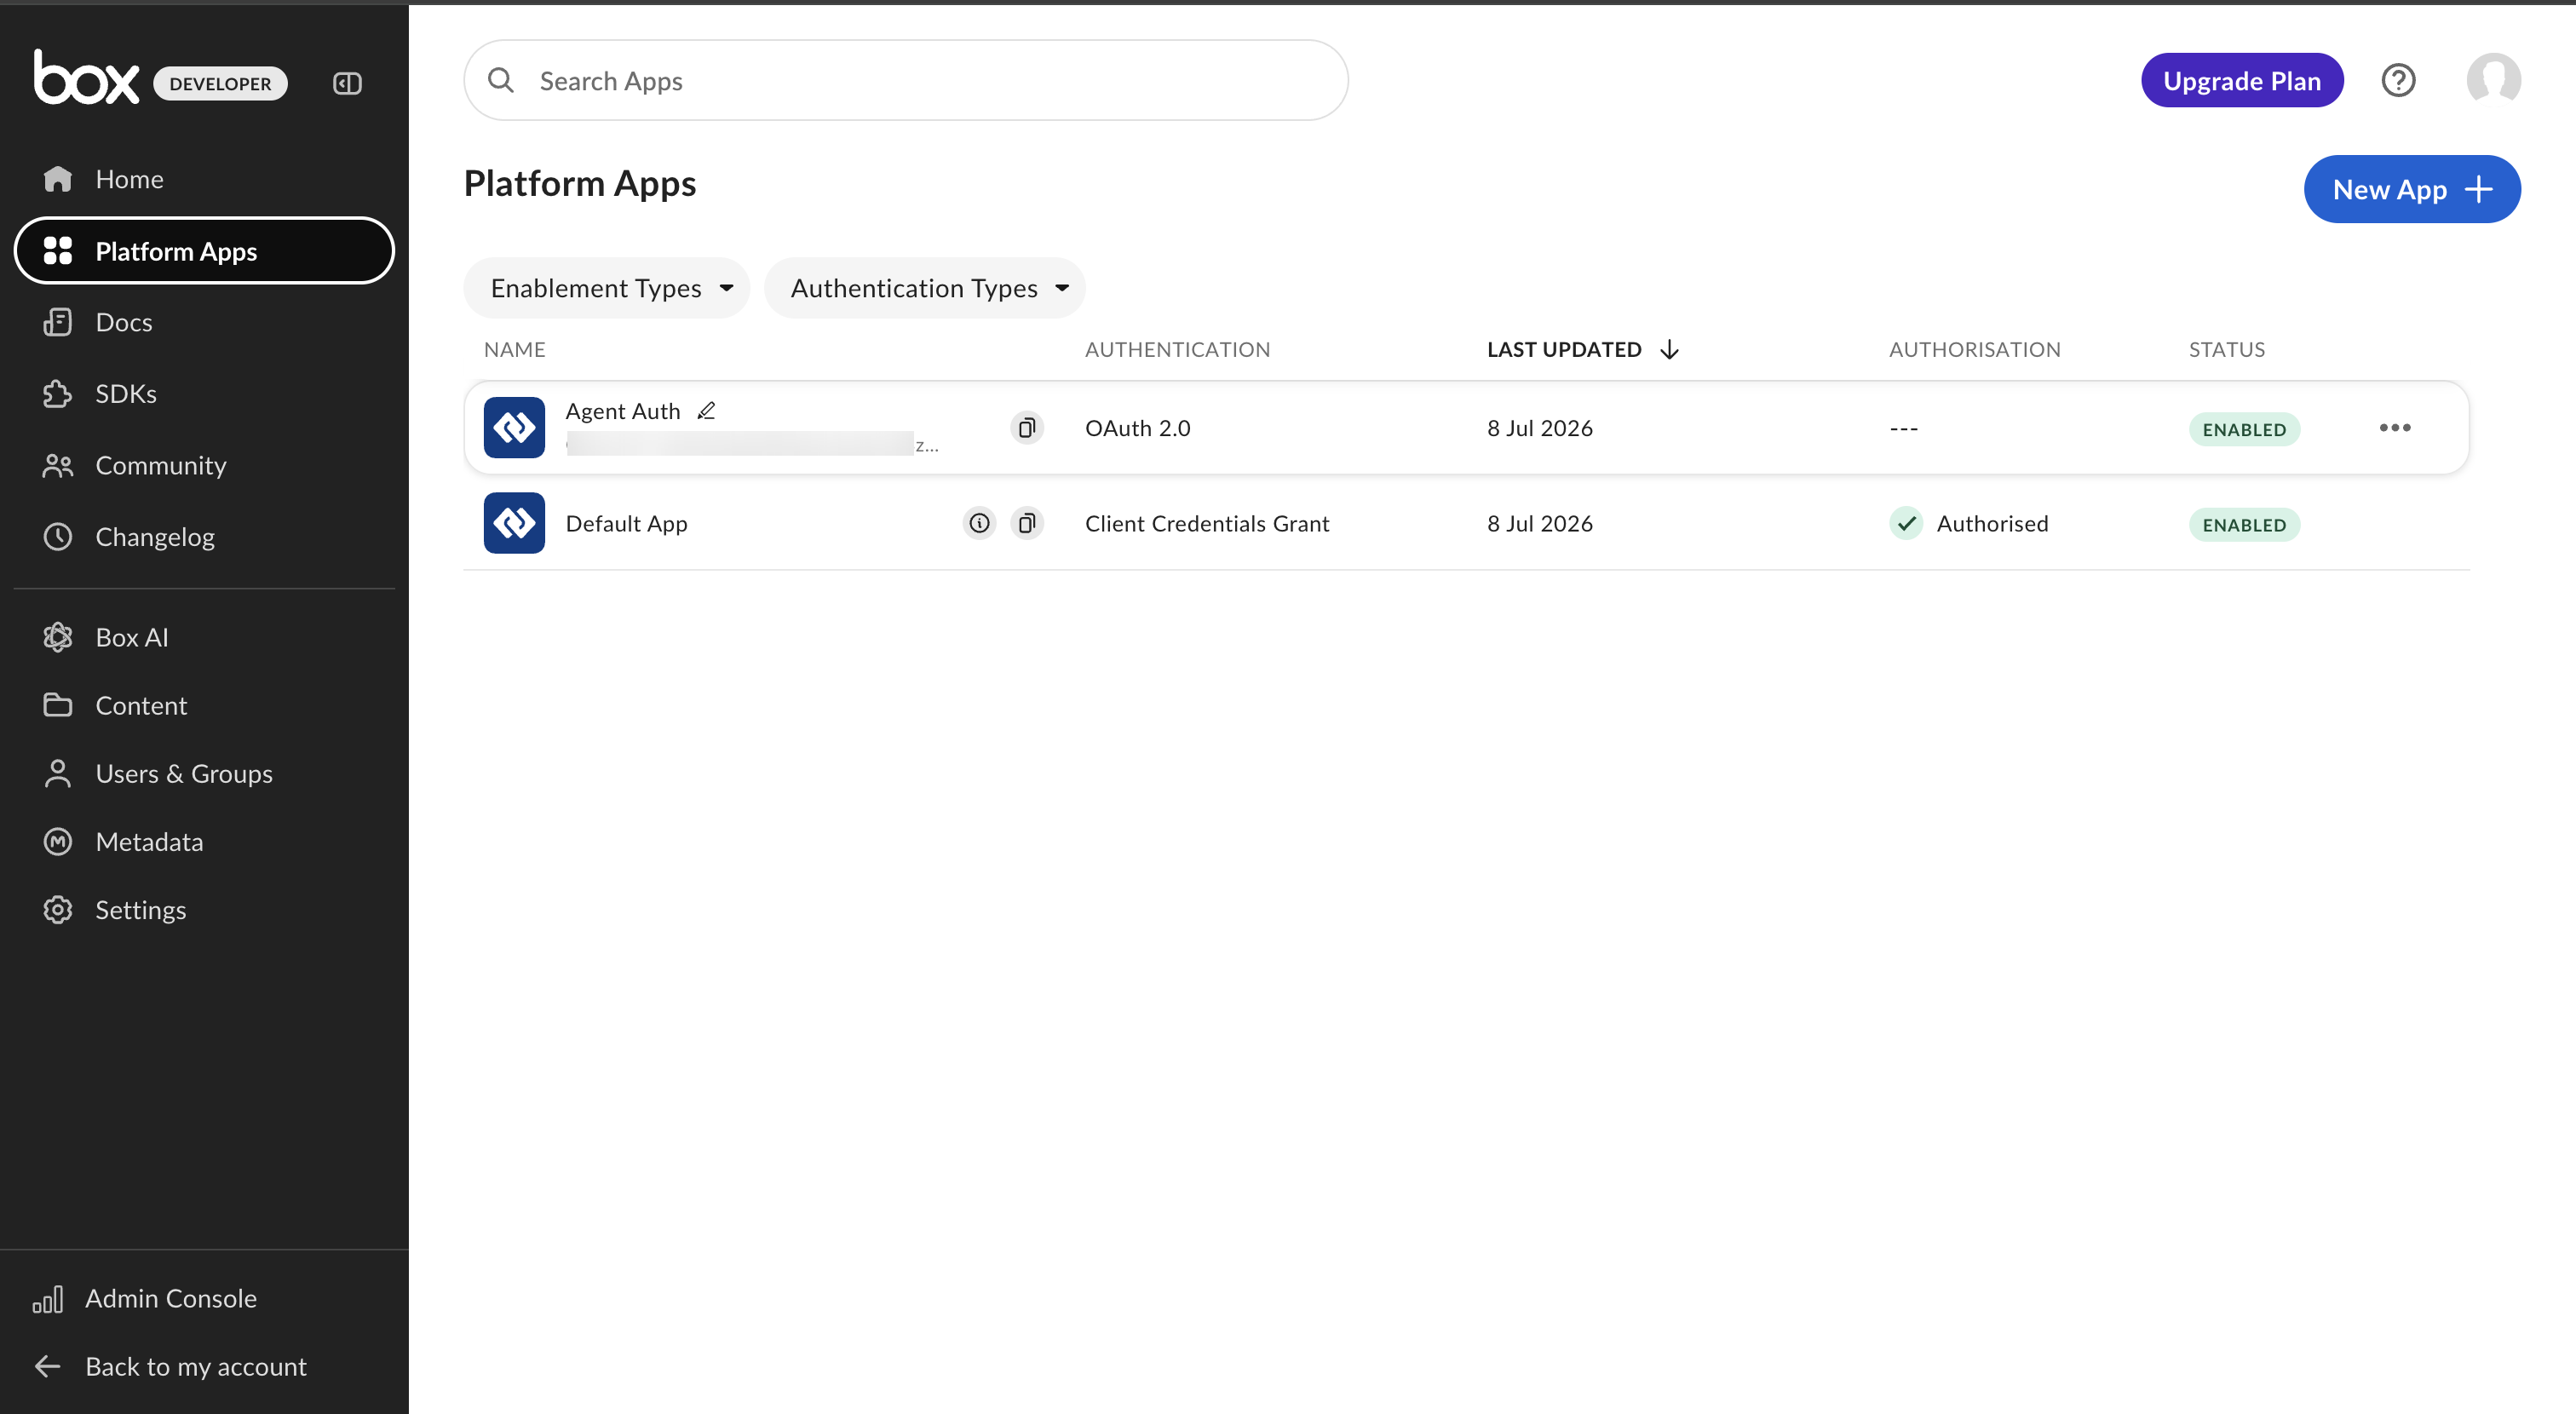Copy the Agent Auth client ID
Screen dimensions: 2576x1414
coord(1026,428)
